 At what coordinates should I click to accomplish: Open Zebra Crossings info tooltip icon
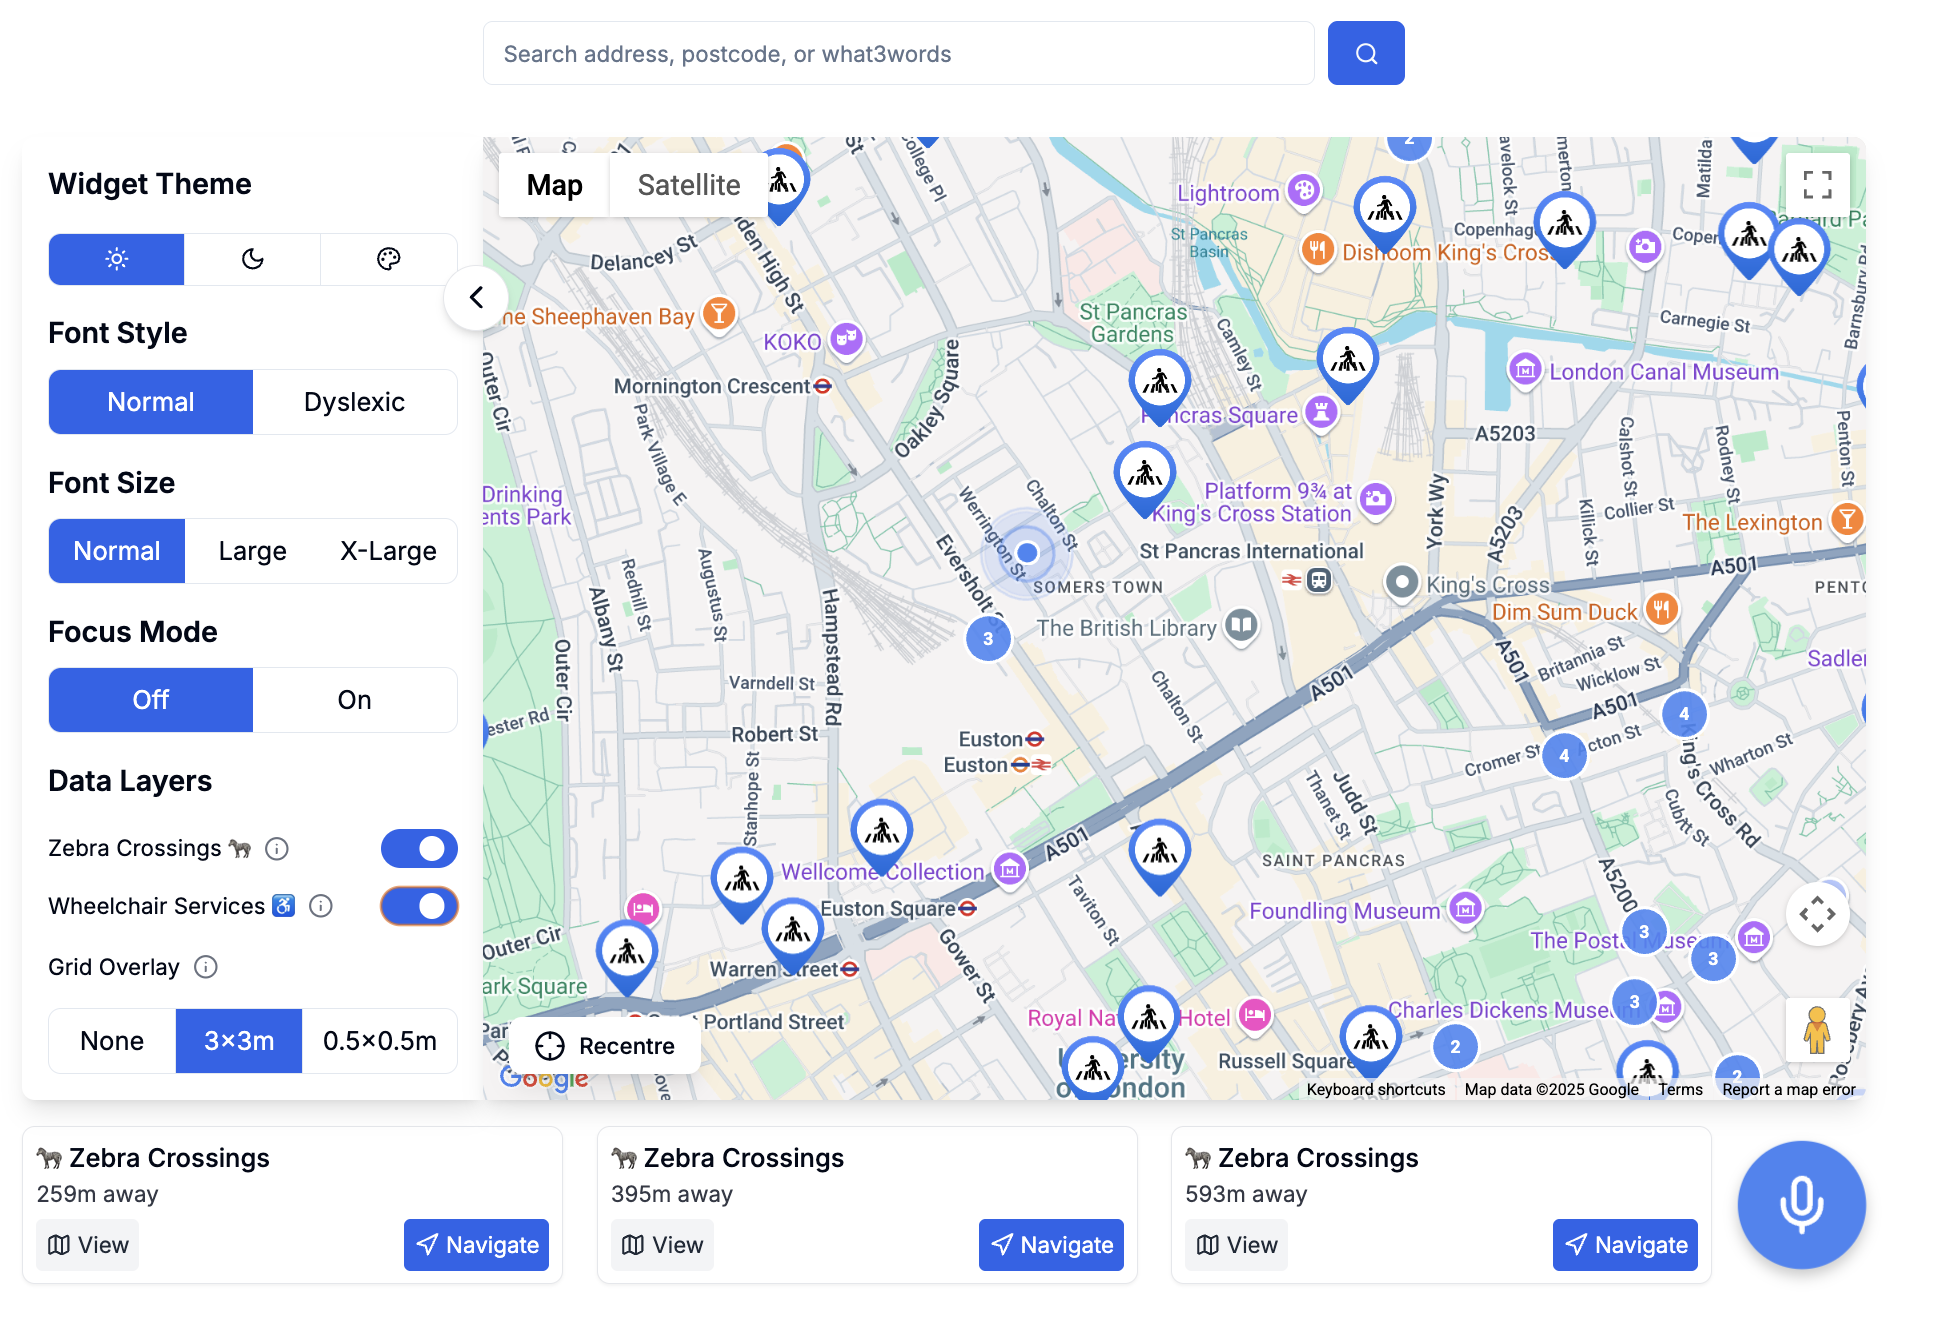277,849
